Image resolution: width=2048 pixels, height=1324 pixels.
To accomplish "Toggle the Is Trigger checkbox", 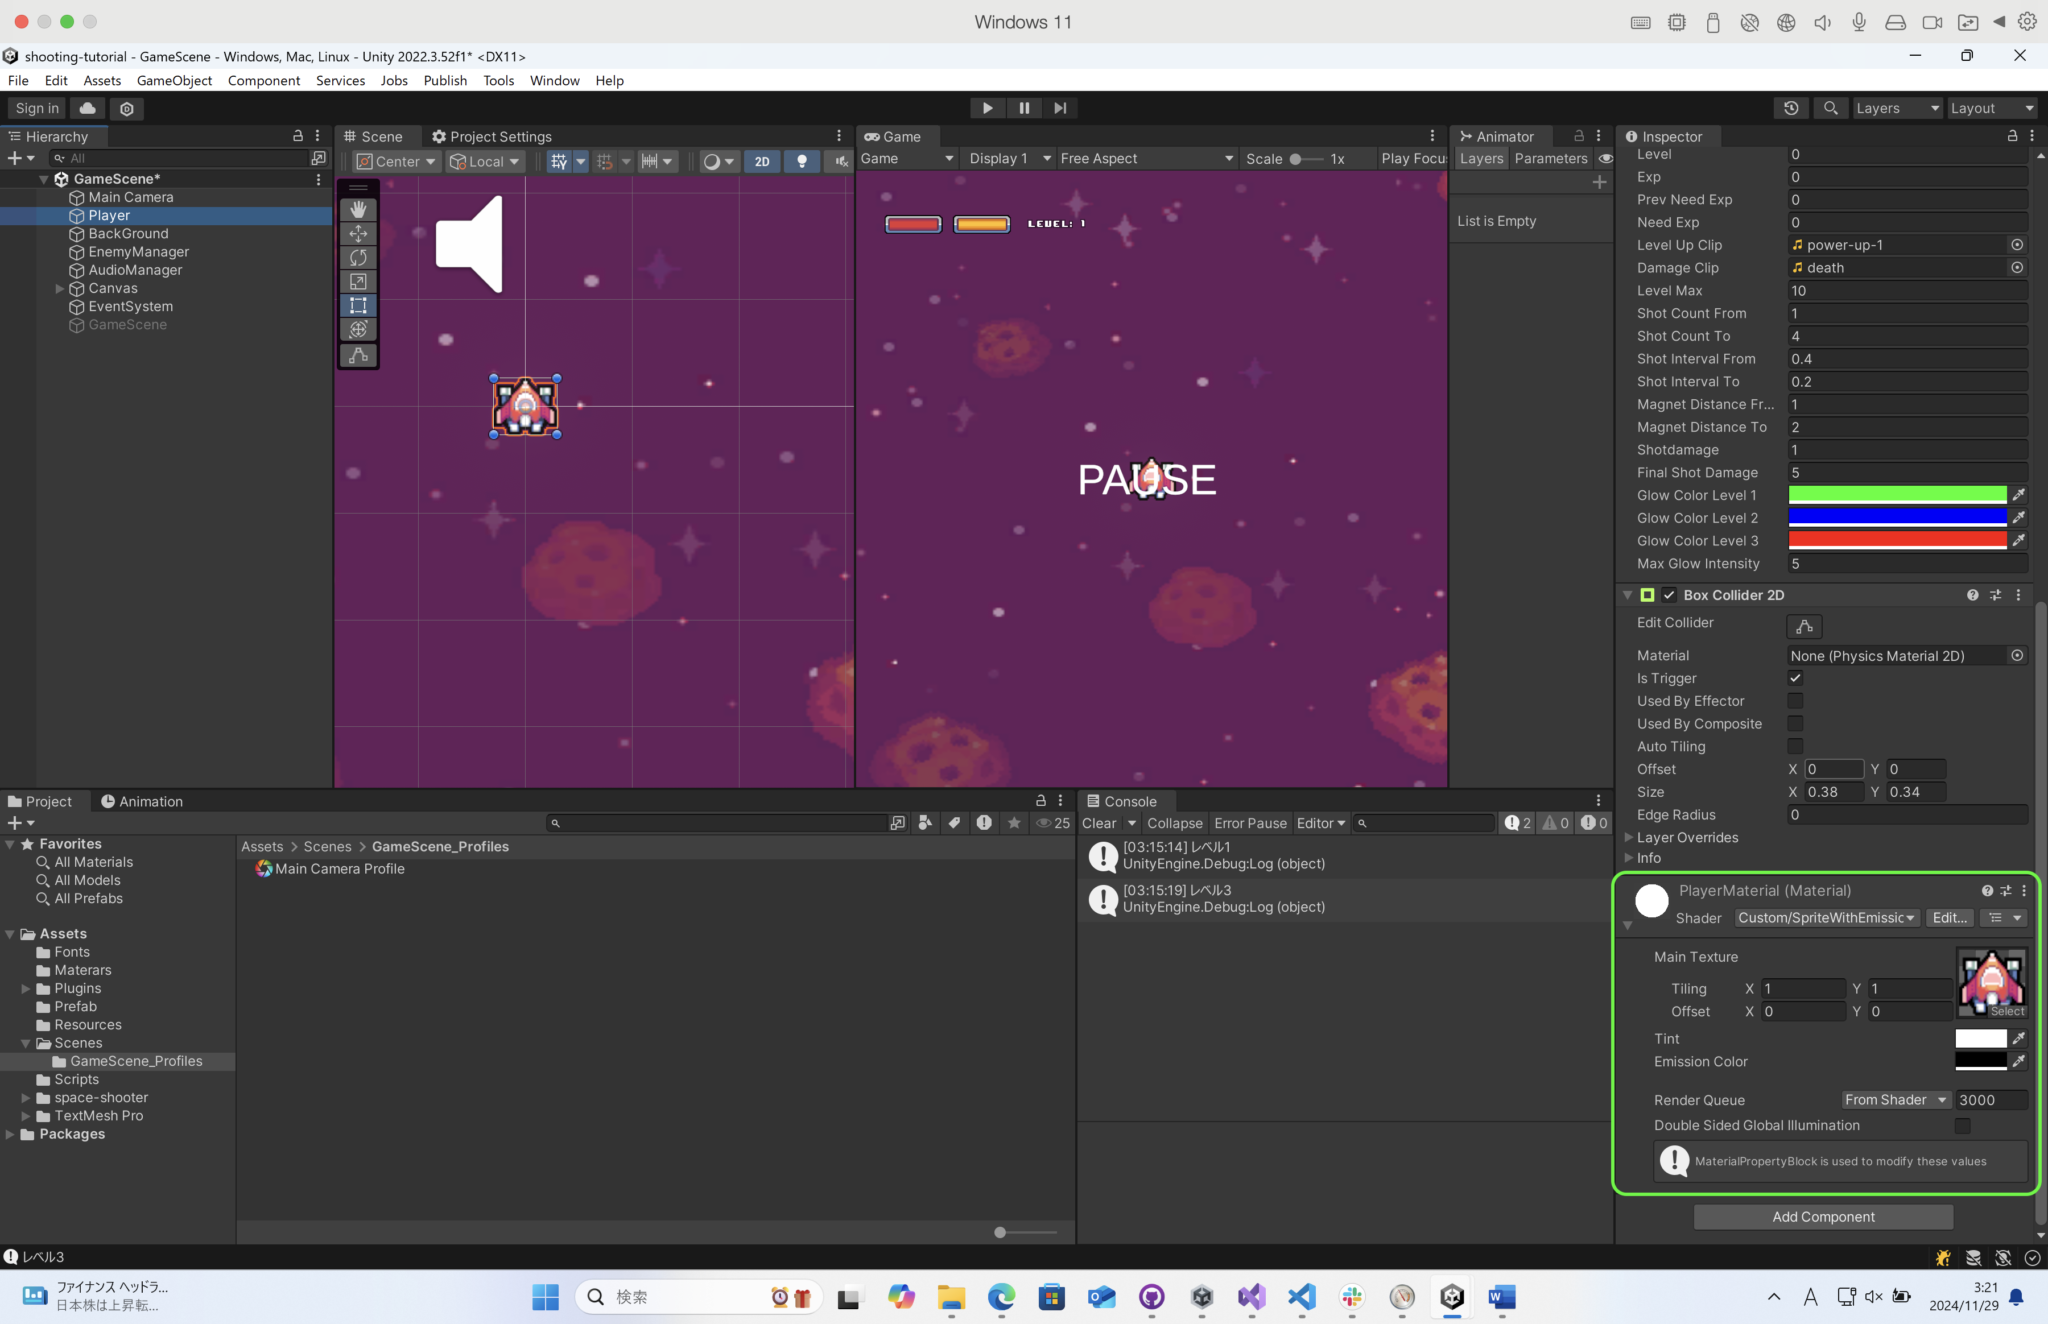I will [1795, 678].
